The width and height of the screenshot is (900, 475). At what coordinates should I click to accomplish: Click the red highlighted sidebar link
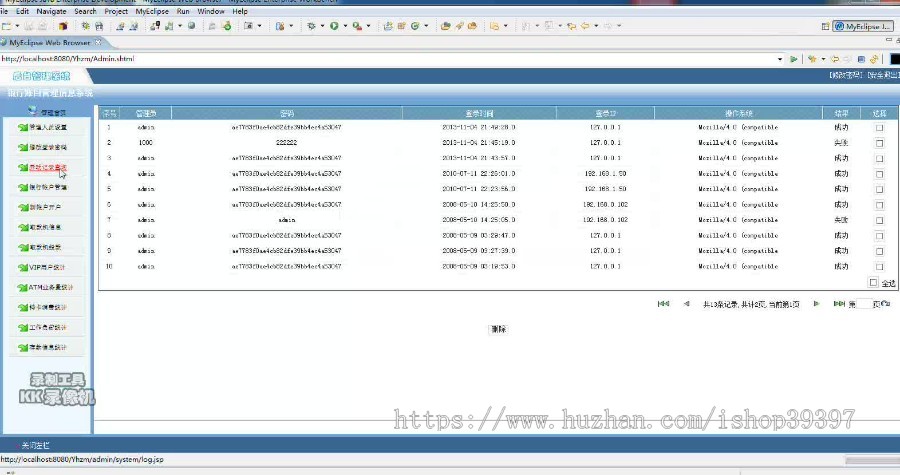[48, 168]
